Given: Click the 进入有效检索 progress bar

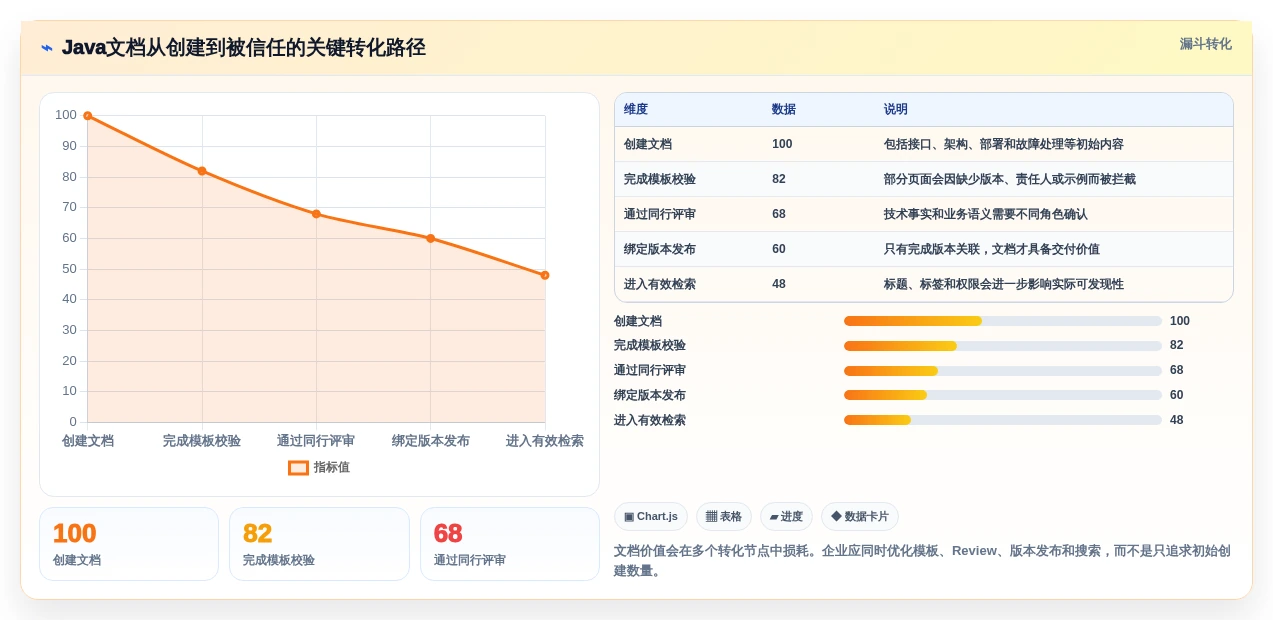Looking at the screenshot, I should 1003,420.
